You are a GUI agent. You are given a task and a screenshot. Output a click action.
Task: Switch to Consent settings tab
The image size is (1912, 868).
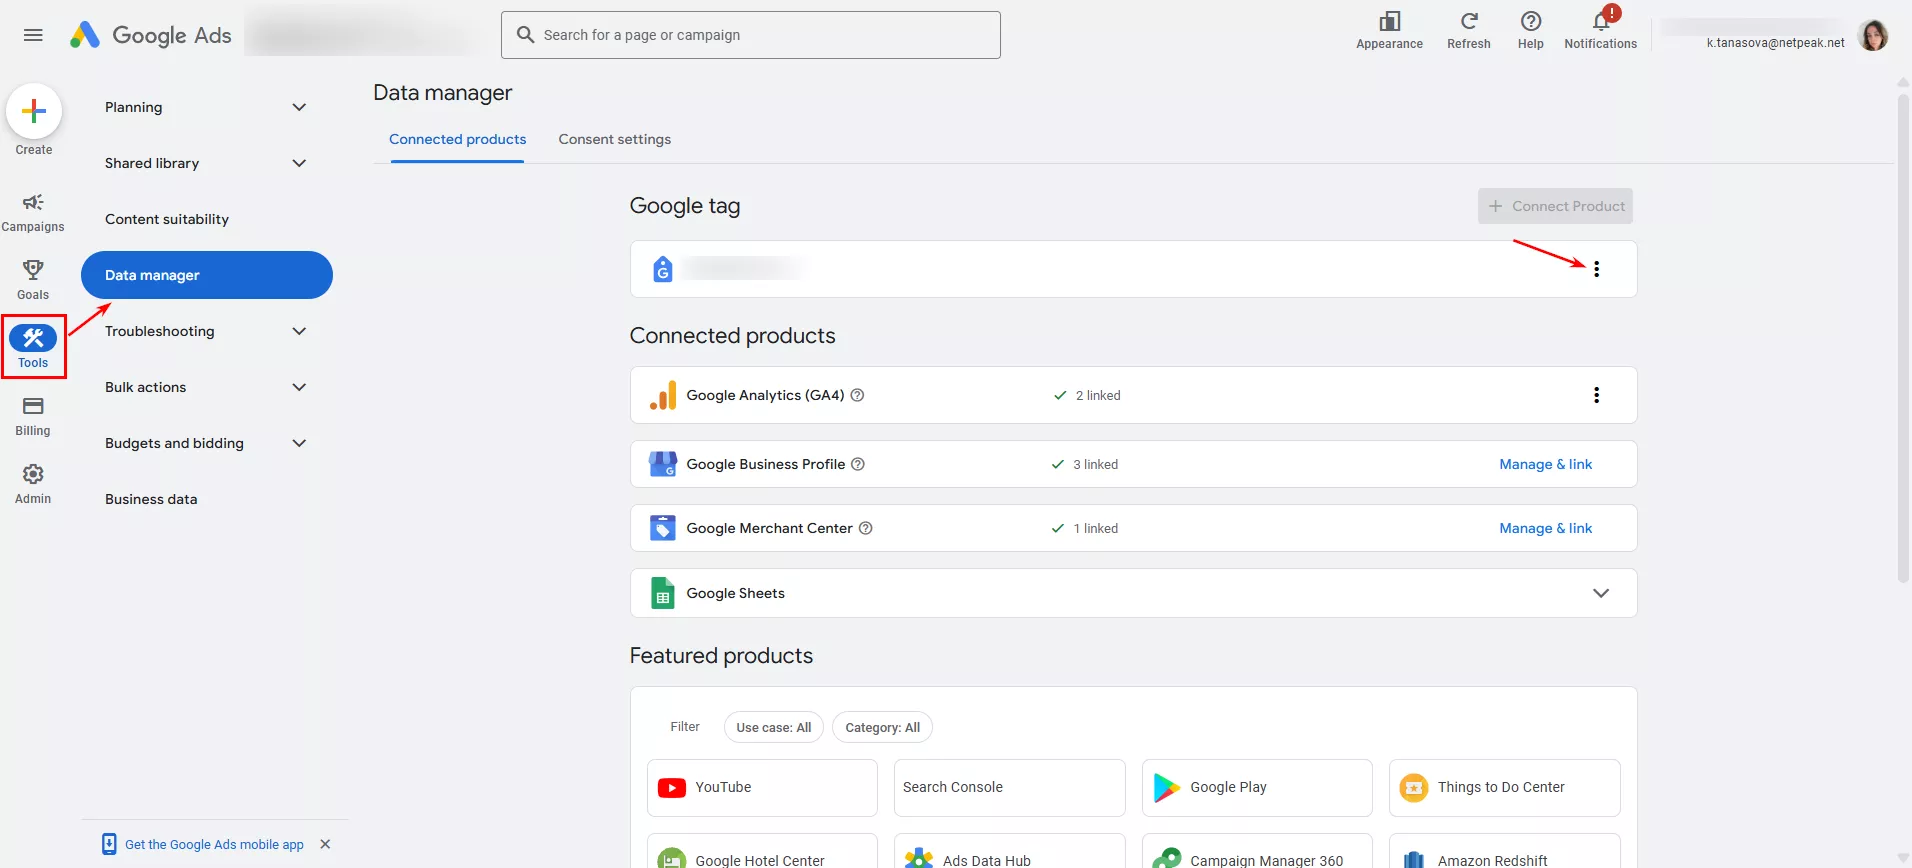point(615,139)
